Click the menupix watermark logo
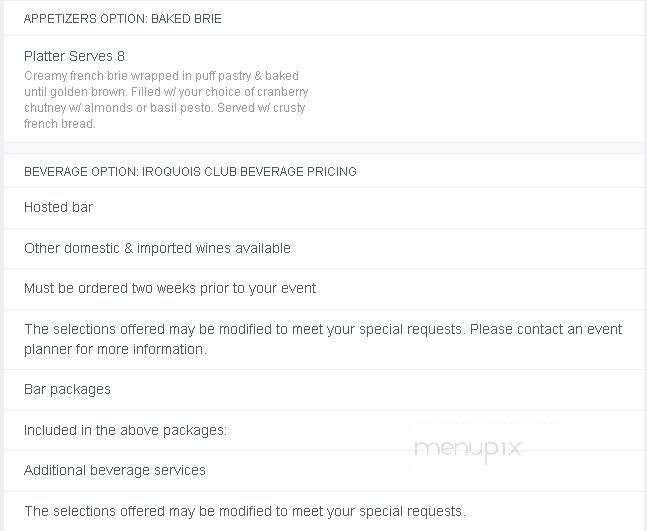 click(468, 448)
